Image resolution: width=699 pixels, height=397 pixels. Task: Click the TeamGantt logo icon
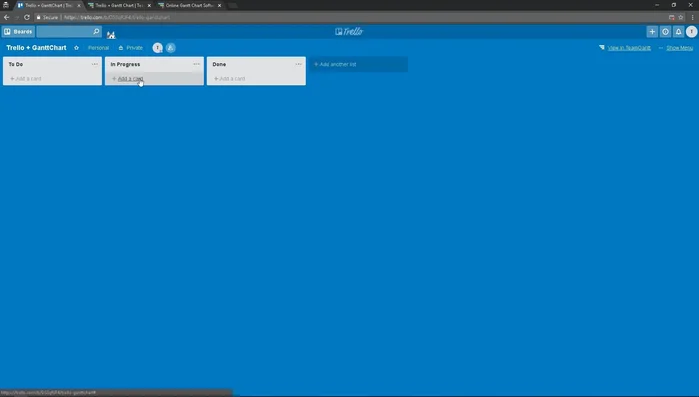click(x=602, y=47)
